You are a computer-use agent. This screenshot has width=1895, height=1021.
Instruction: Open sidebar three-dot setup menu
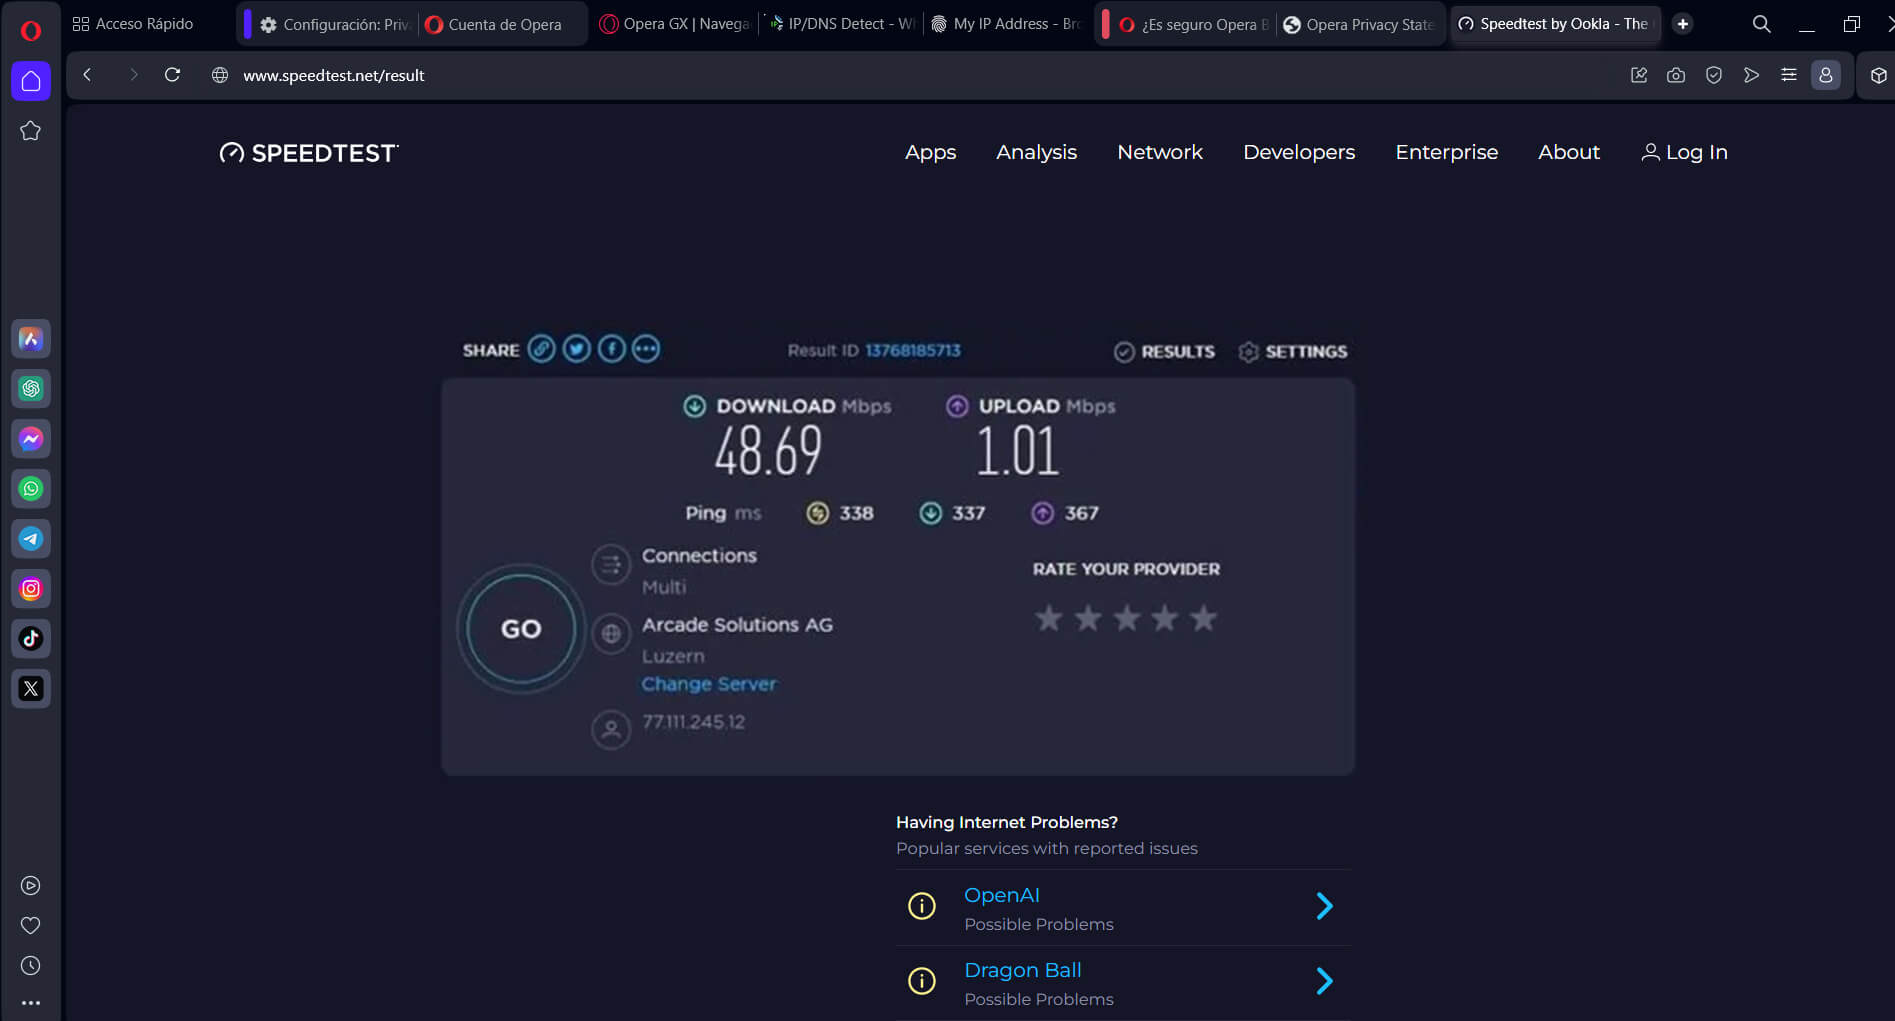coord(31,1002)
